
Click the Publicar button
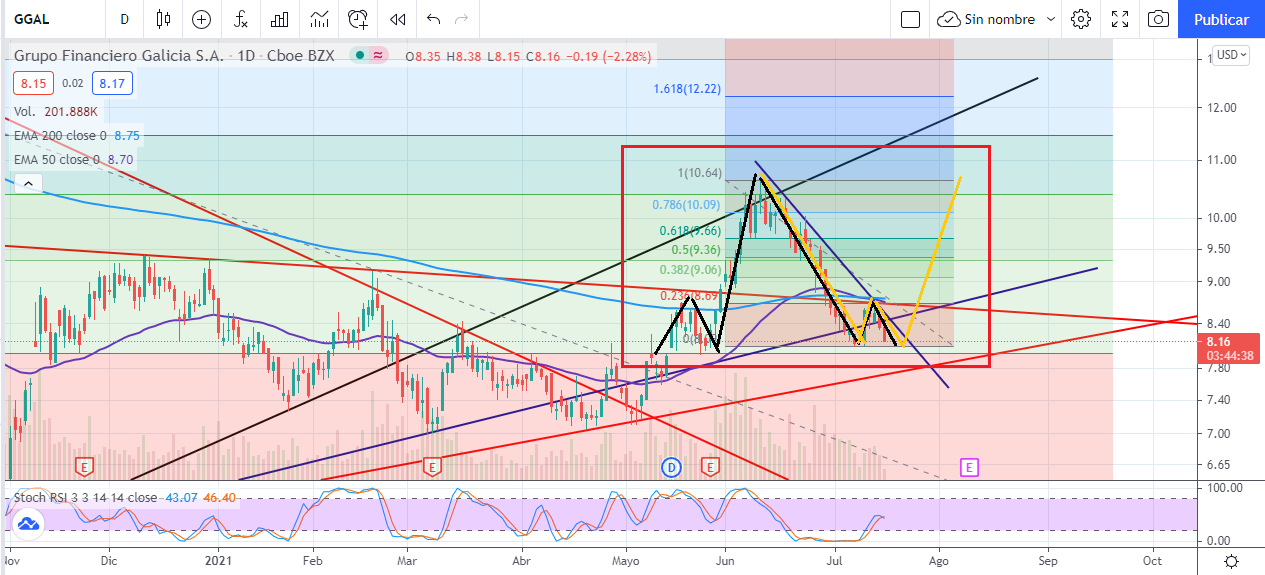click(x=1221, y=19)
